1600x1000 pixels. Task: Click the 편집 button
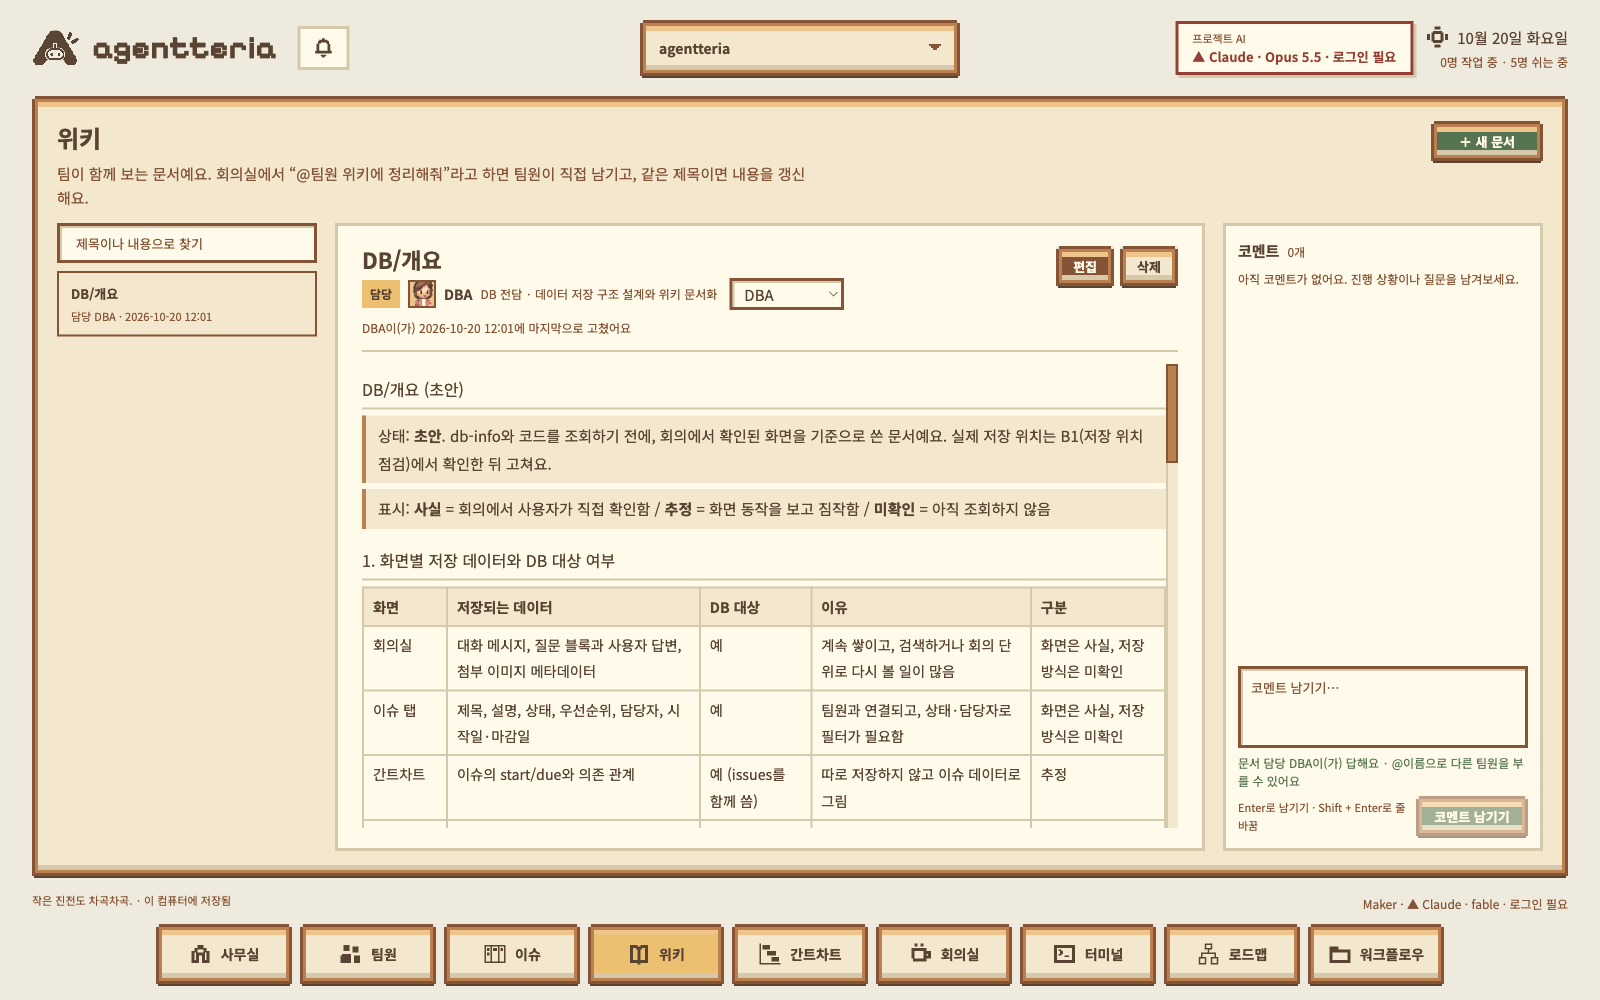coord(1085,267)
